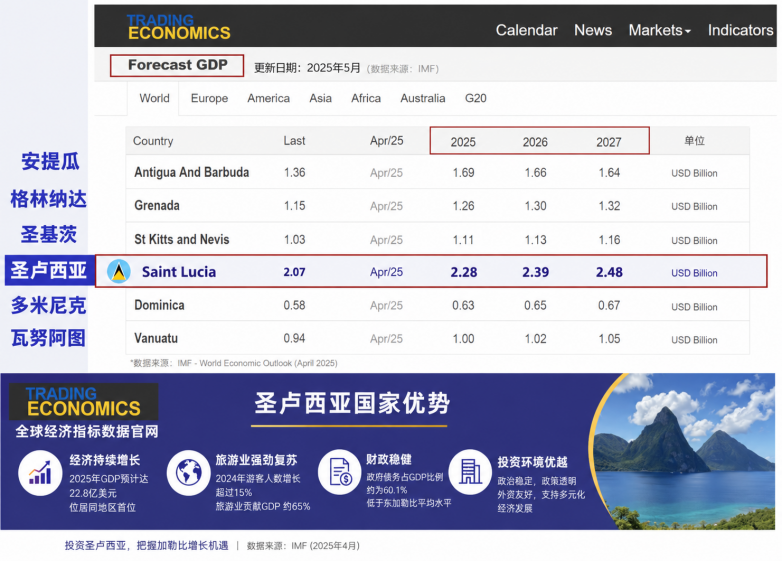Select the 格林纳达 sidebar label

point(48,198)
